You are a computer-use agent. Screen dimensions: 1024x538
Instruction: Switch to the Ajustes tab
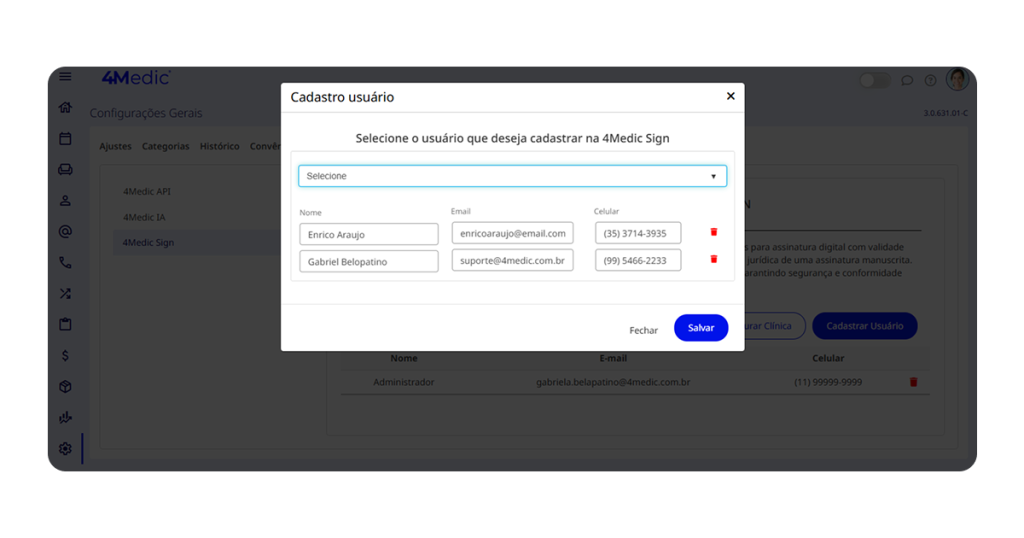tap(116, 146)
